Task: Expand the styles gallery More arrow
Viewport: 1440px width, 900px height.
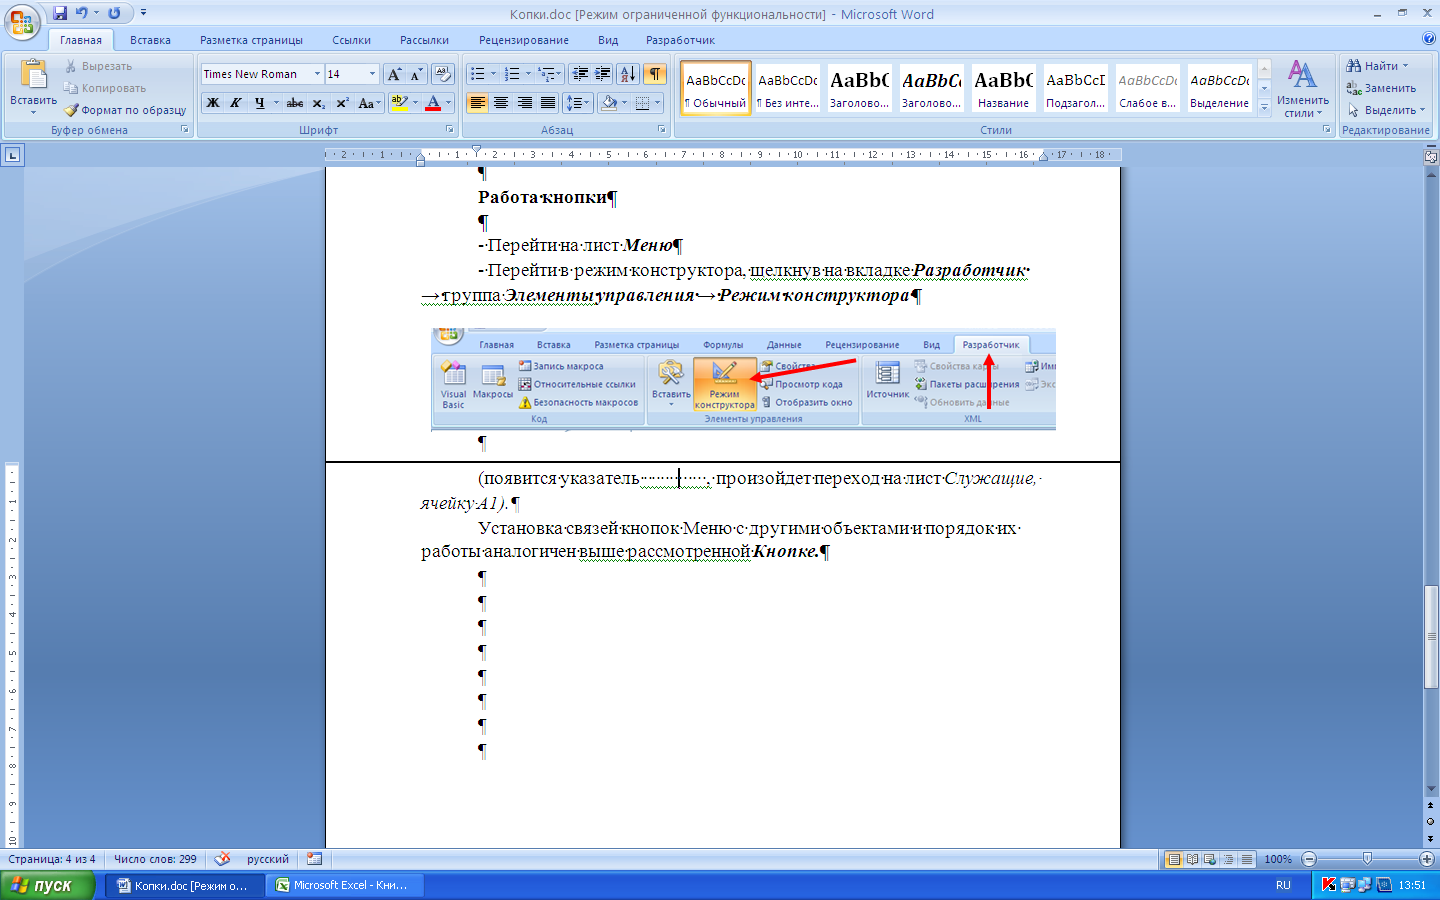Action: [1264, 106]
